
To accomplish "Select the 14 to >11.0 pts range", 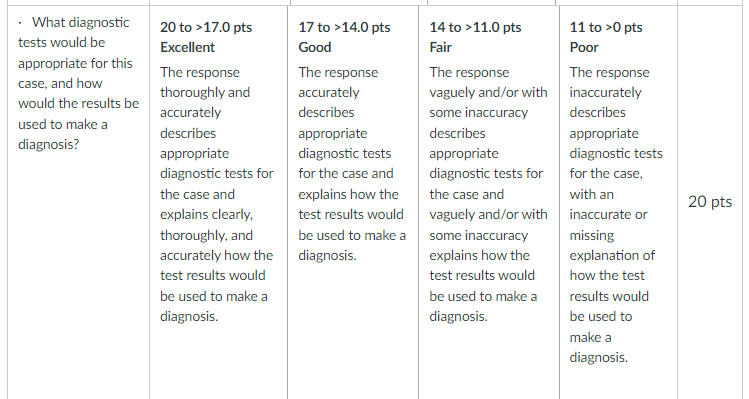I will click(475, 27).
